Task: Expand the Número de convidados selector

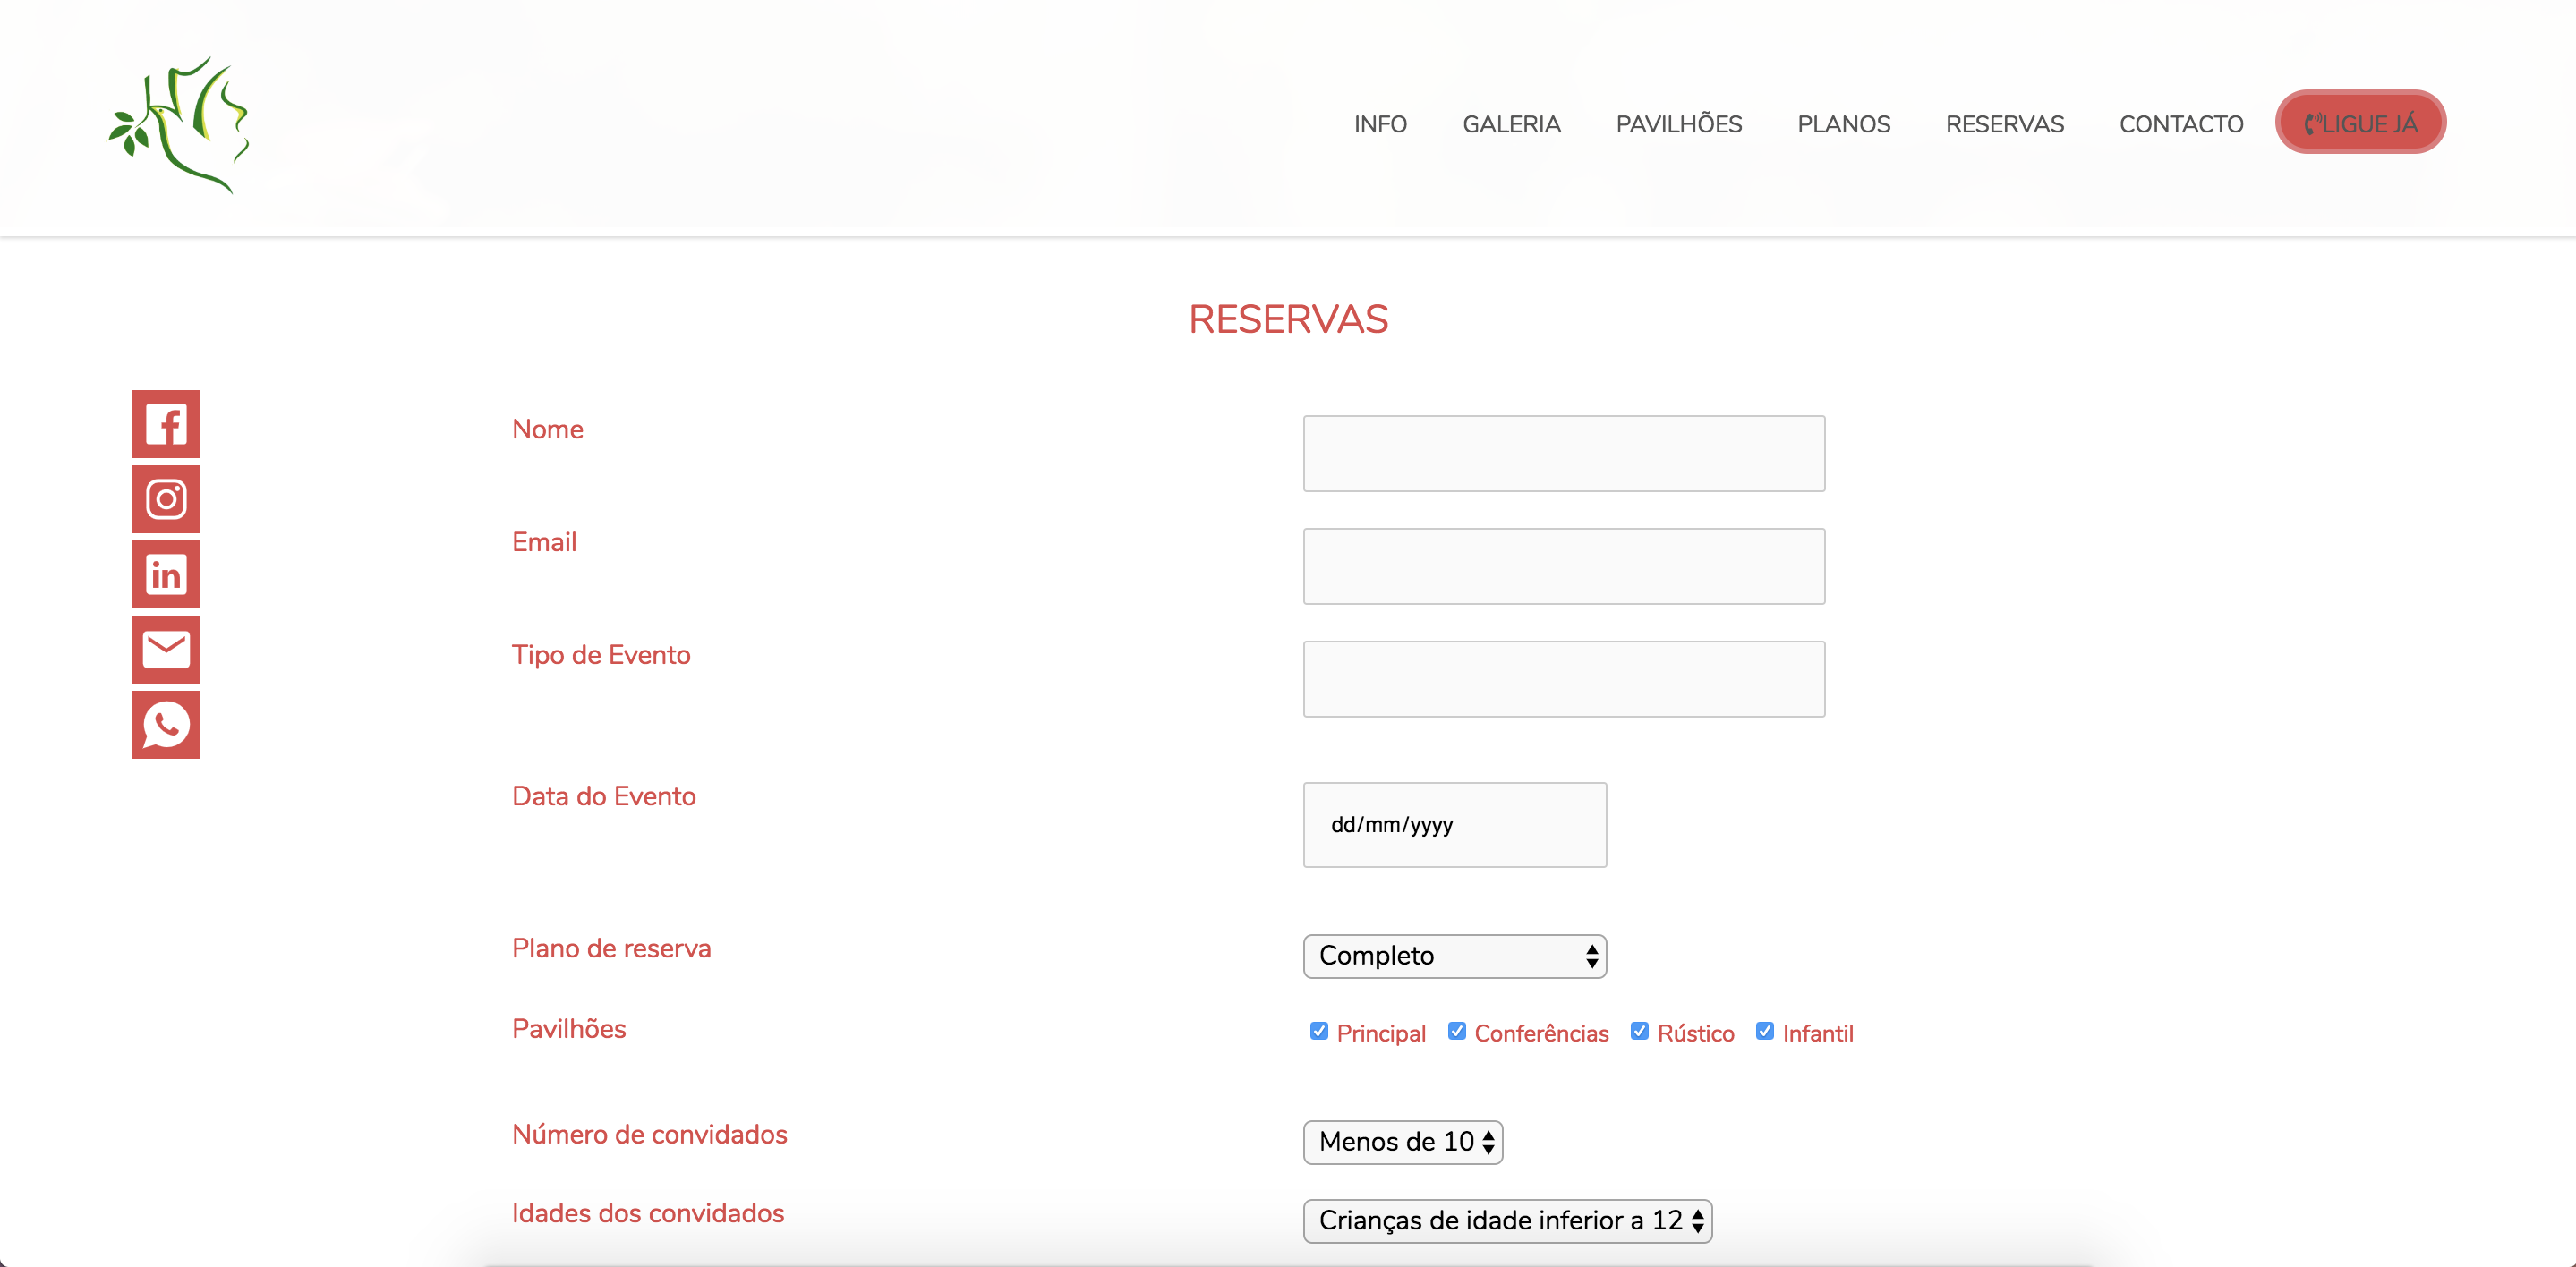Action: click(x=1402, y=1142)
